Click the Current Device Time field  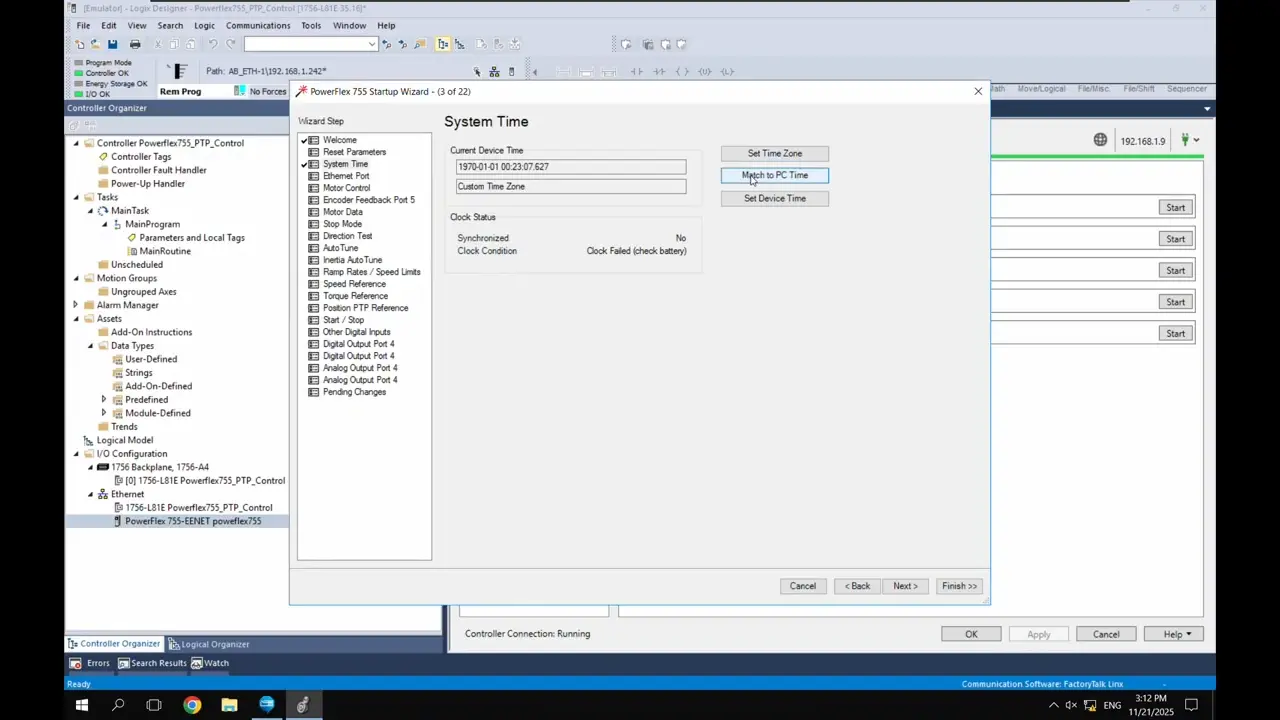570,167
